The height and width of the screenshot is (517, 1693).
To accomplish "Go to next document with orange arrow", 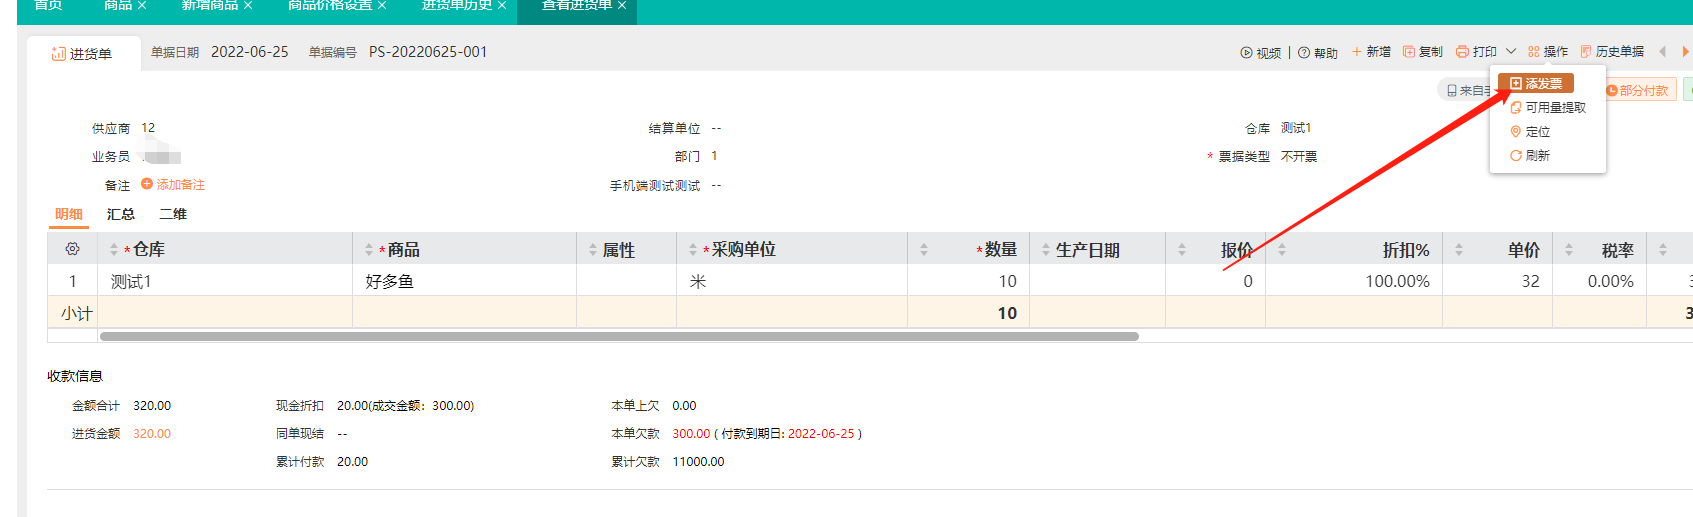I will (x=1685, y=52).
